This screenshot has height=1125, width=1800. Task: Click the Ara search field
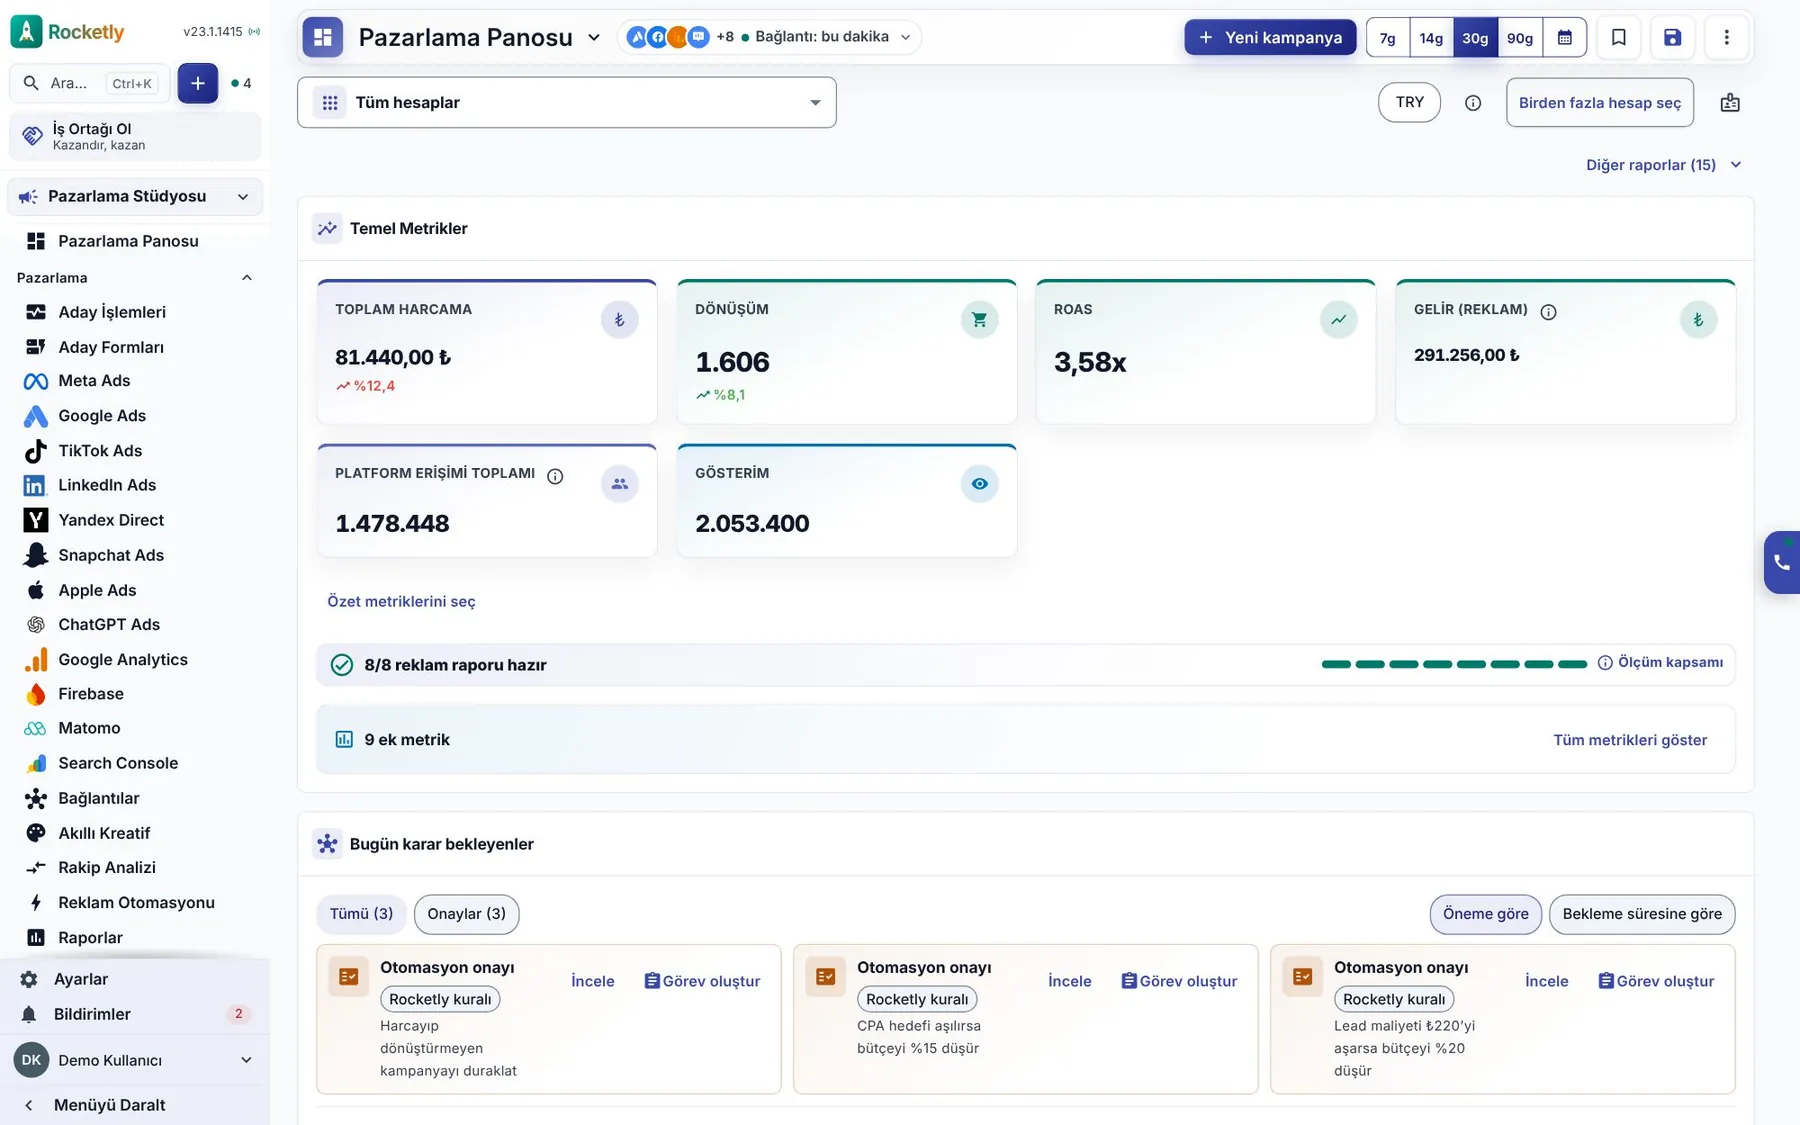pos(90,83)
